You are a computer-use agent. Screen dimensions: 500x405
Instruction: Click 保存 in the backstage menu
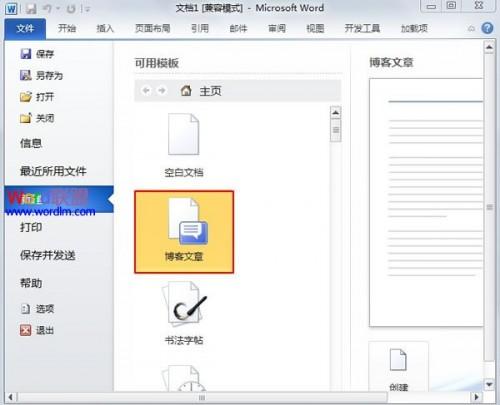pyautogui.click(x=37, y=54)
